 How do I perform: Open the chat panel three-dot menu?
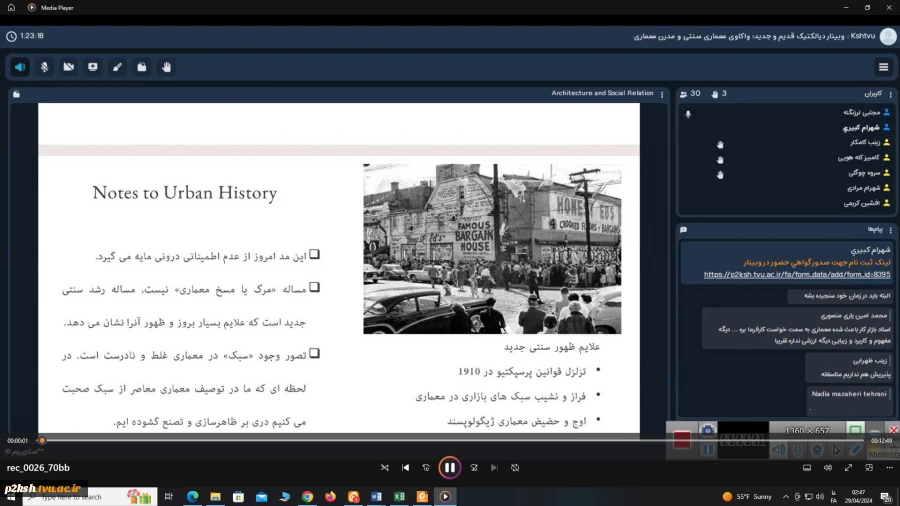coord(890,230)
